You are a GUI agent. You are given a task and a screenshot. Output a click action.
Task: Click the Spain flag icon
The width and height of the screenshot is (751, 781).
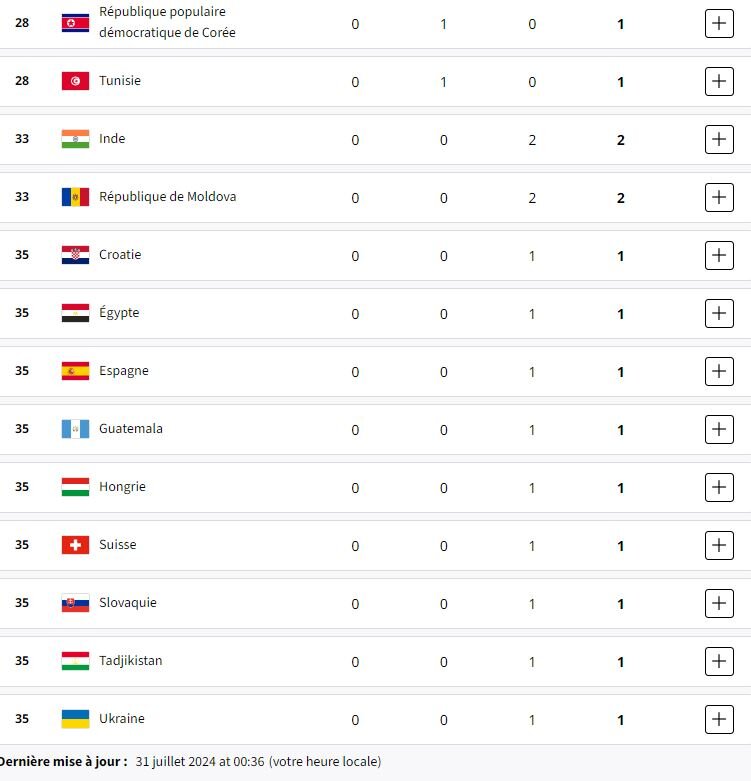(75, 371)
